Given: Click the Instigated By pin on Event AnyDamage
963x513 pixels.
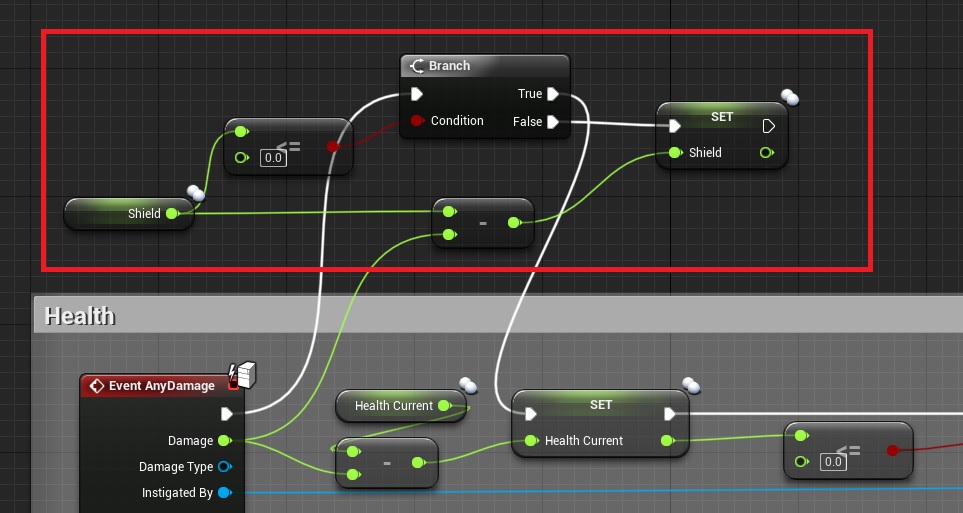Looking at the screenshot, I should point(224,492).
